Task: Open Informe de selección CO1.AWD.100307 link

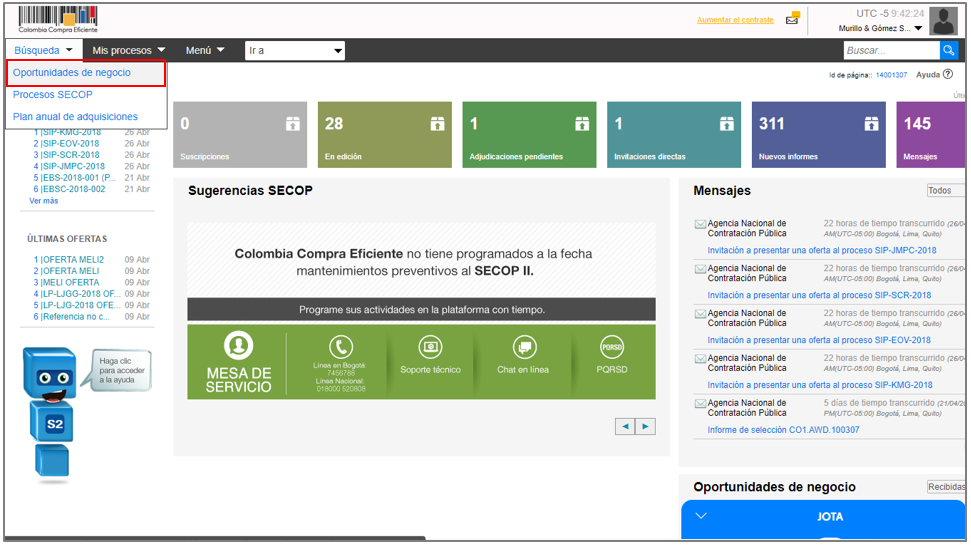Action: click(783, 430)
